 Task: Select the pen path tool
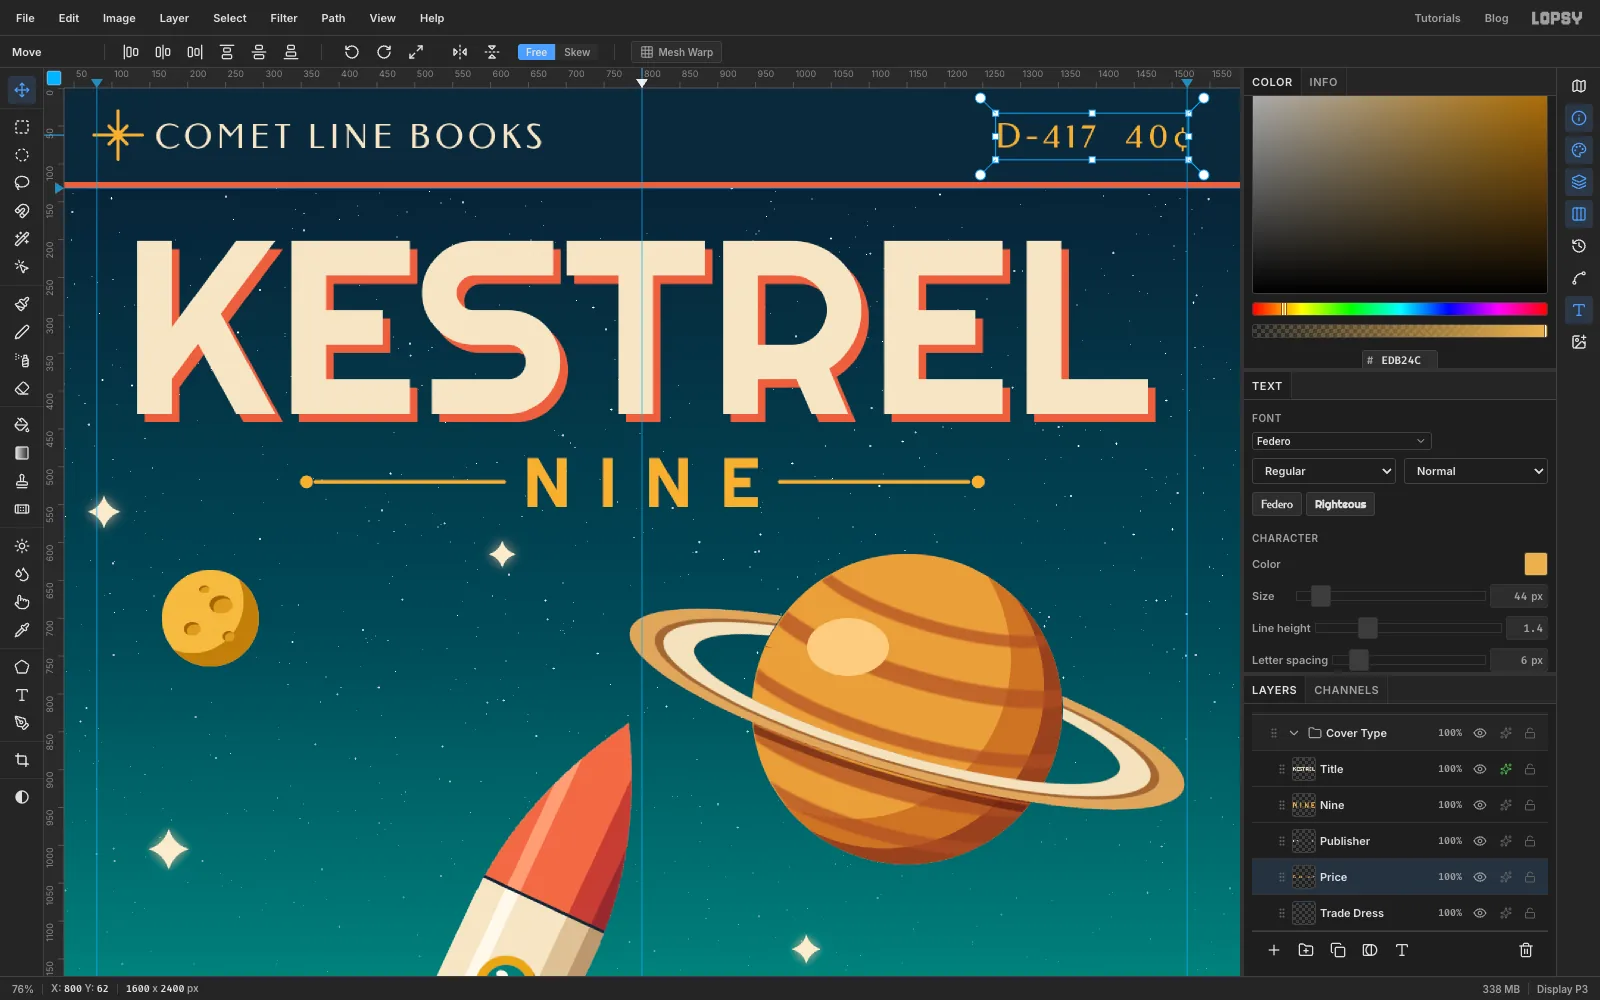point(22,723)
